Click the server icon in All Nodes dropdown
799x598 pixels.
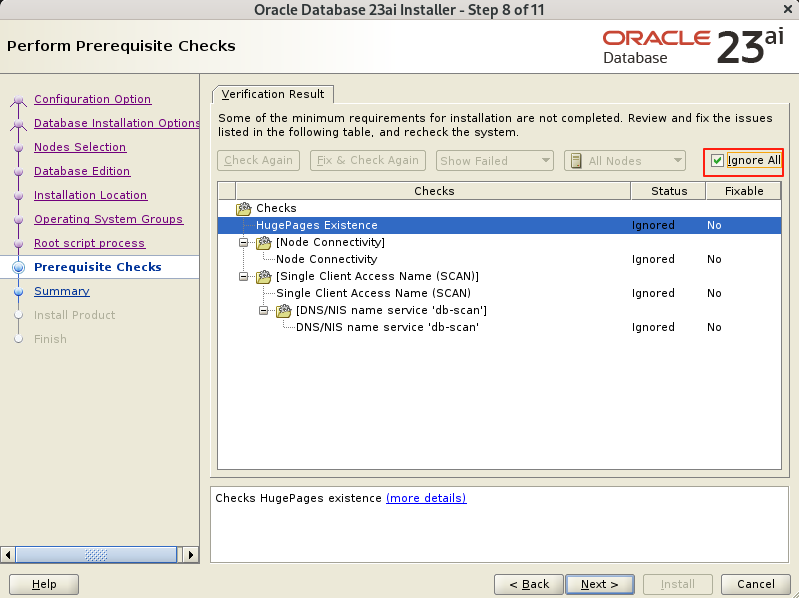click(576, 161)
